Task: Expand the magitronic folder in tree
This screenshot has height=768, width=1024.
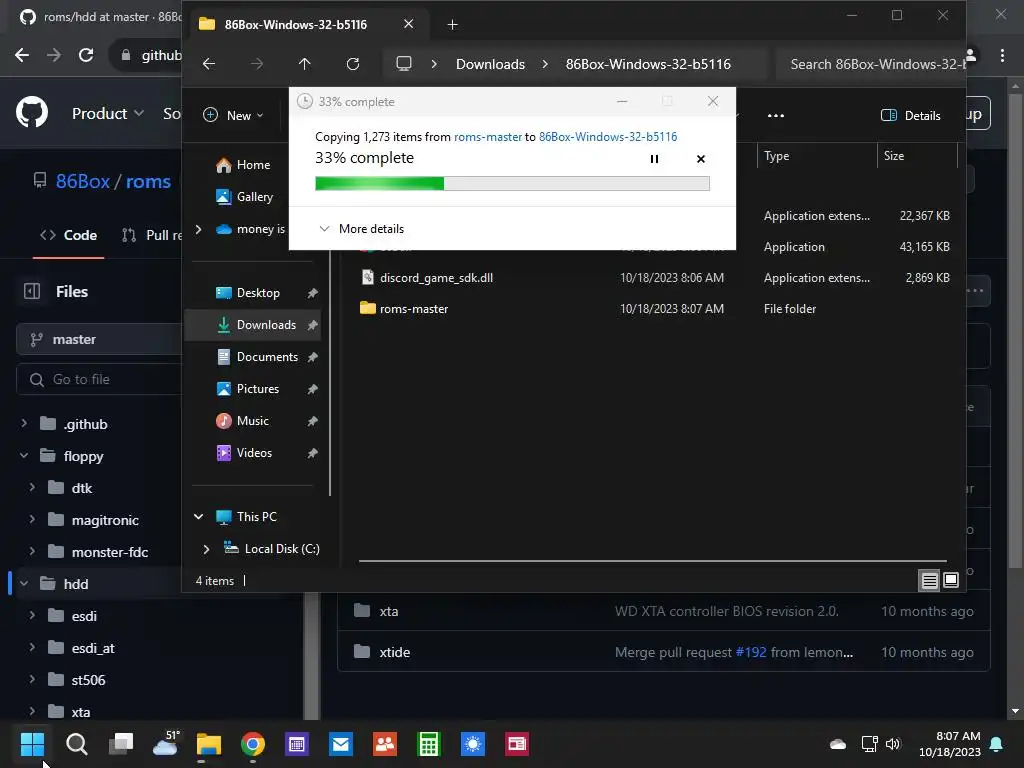Action: click(x=32, y=520)
